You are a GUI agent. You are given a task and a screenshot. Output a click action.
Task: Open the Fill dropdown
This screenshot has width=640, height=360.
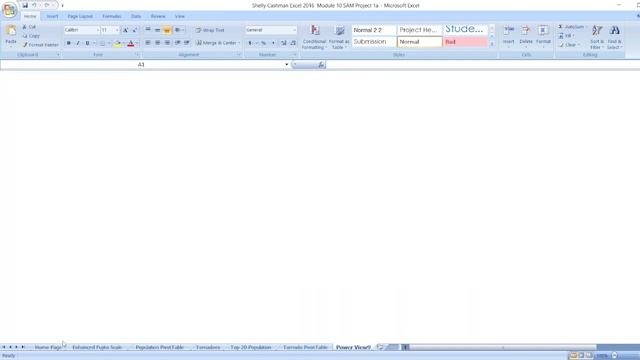pos(567,36)
